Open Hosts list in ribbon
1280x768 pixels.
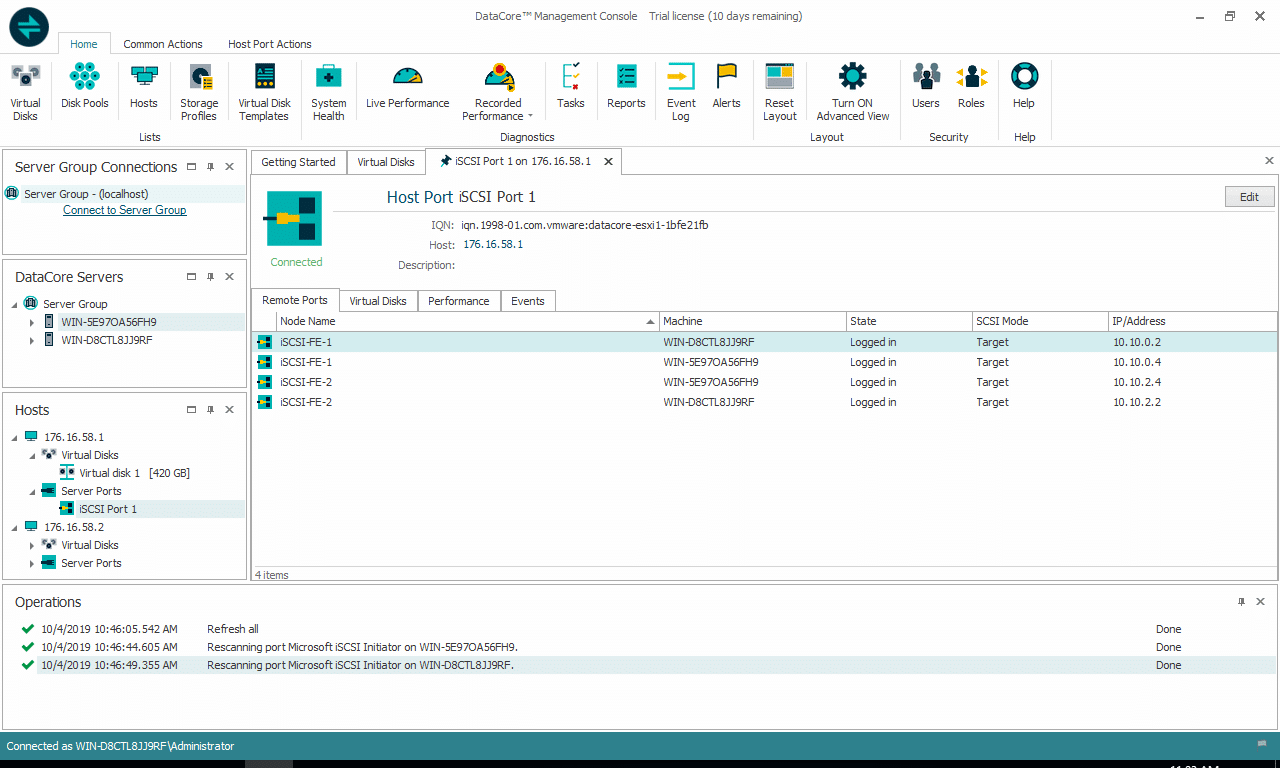144,86
